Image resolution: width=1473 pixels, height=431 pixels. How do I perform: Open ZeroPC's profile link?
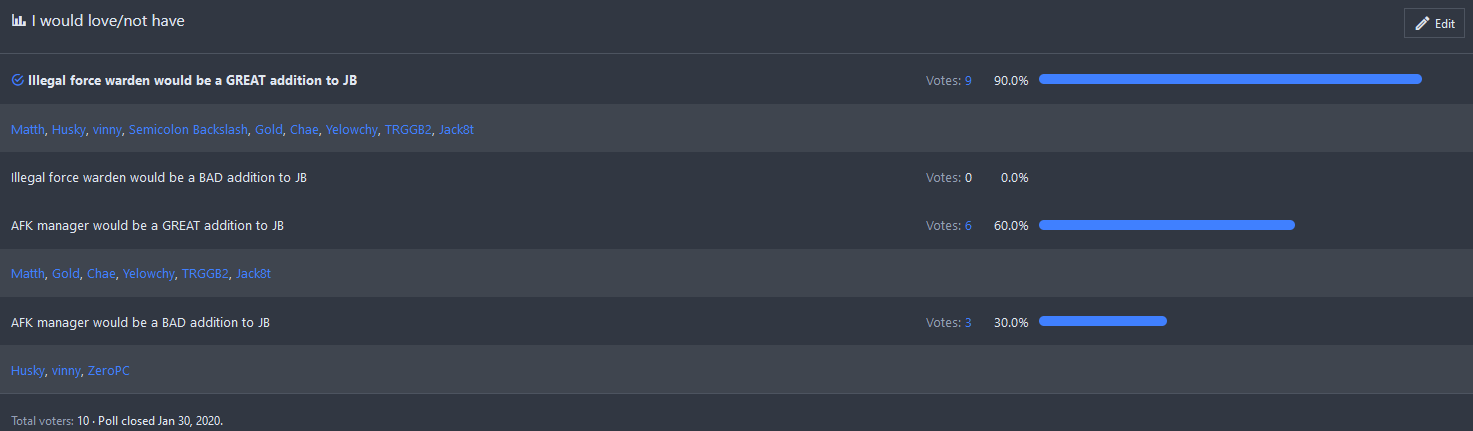[109, 371]
